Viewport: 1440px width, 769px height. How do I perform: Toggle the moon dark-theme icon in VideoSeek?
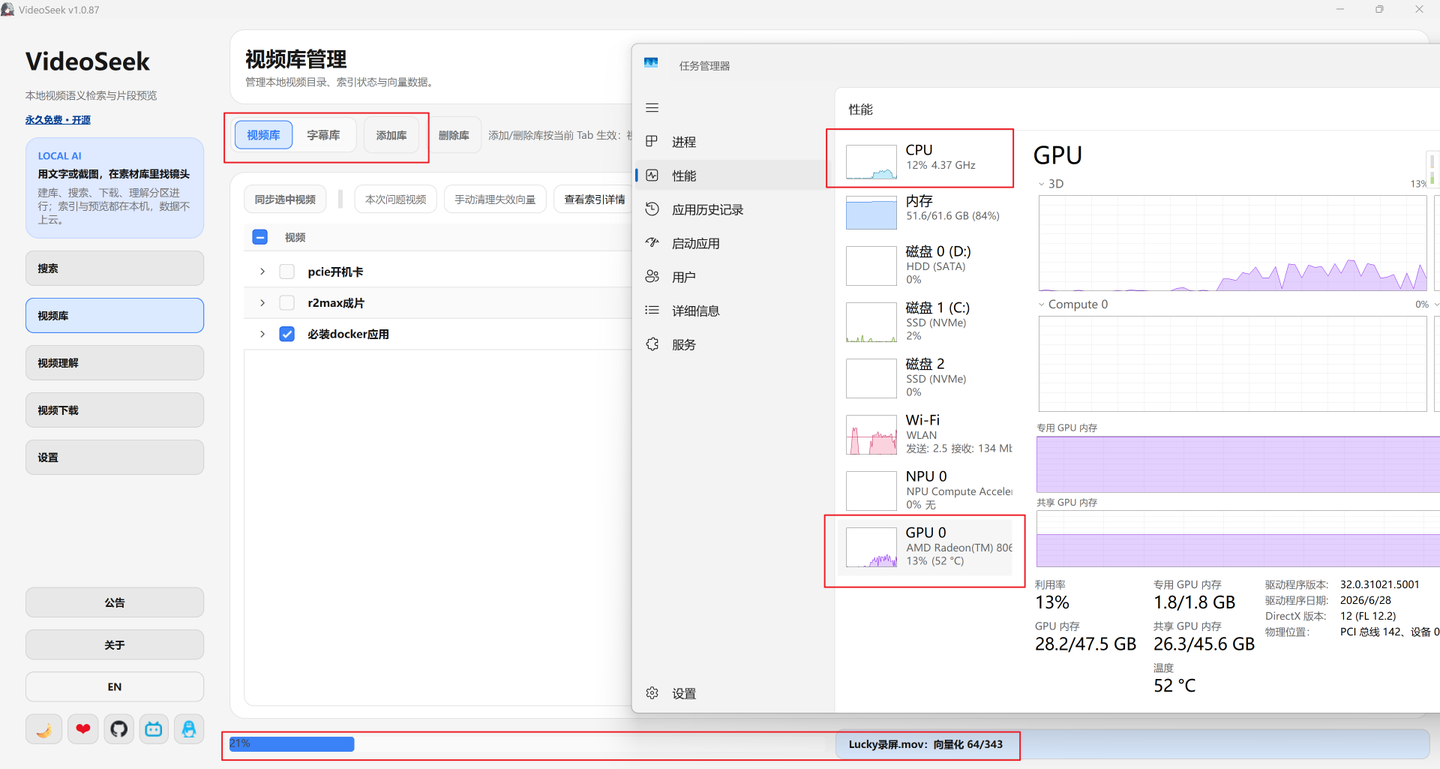(x=44, y=729)
